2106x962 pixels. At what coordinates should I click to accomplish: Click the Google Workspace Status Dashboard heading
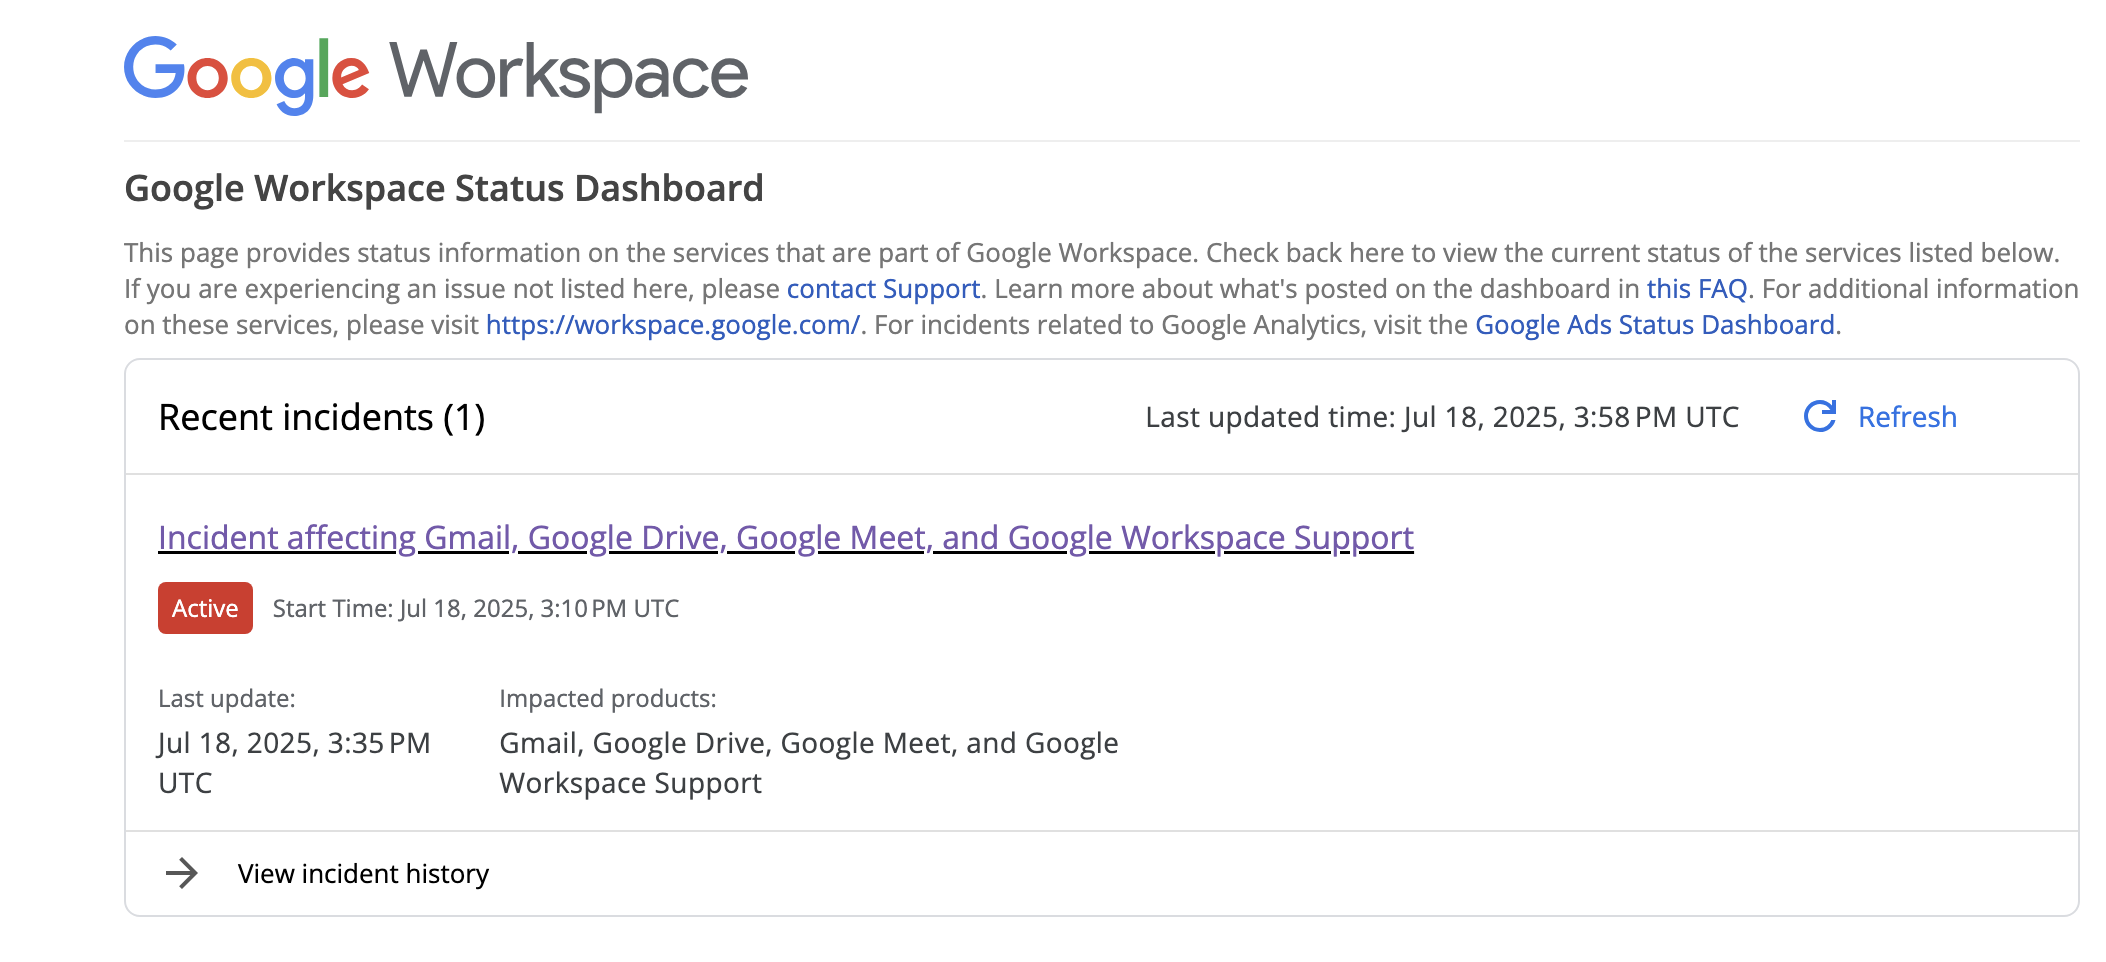[443, 188]
